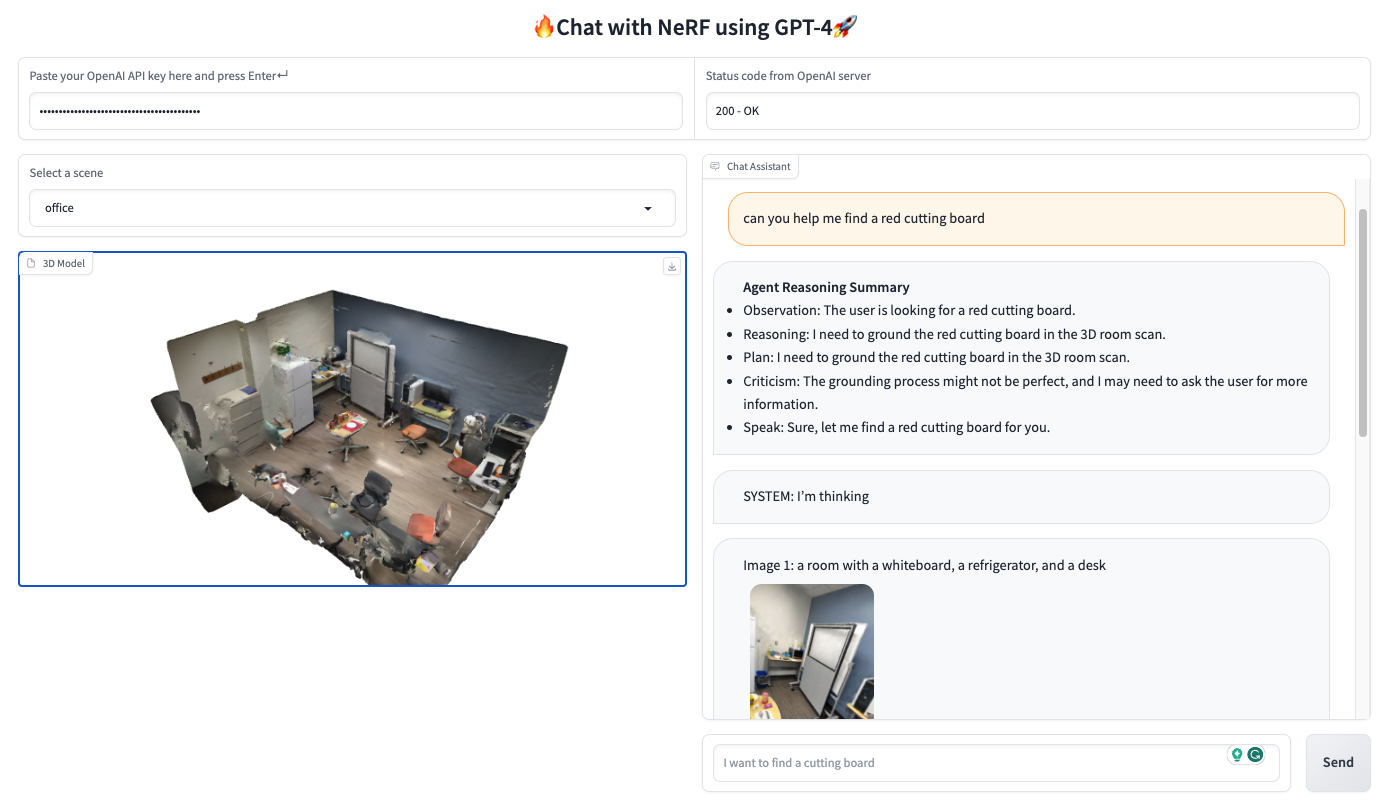The width and height of the screenshot is (1386, 804).
Task: Click the Chat Assistant speech bubble icon
Action: point(715,166)
